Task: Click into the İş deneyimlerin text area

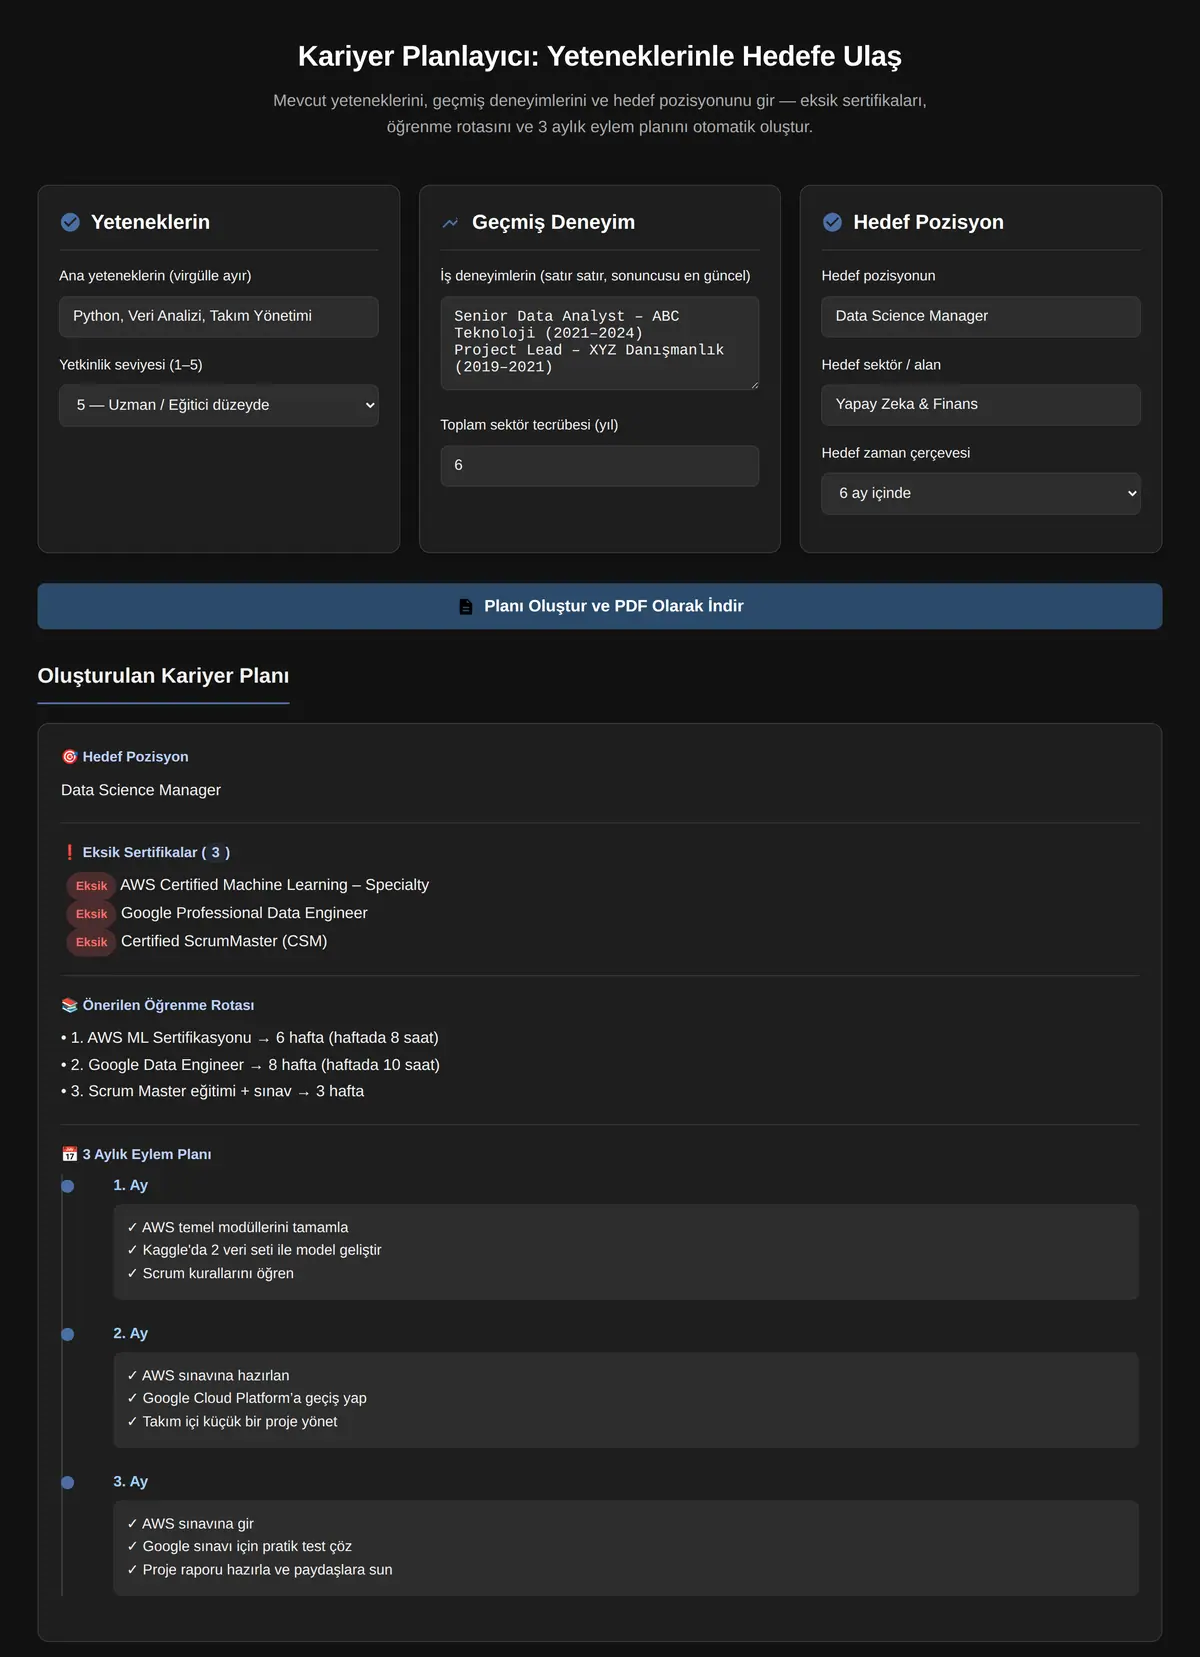Action: pyautogui.click(x=600, y=343)
